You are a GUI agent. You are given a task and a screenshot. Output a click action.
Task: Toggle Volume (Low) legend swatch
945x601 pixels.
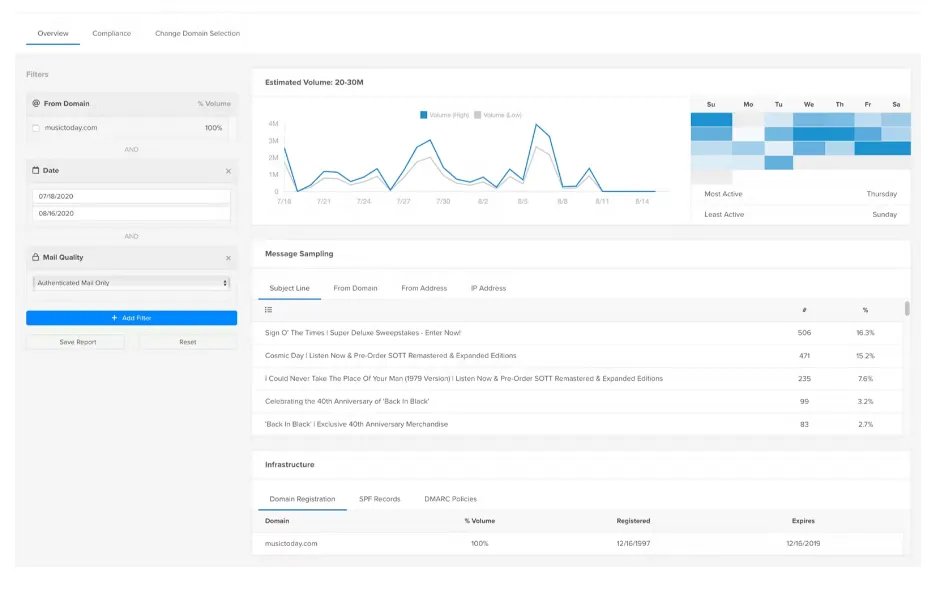click(x=478, y=115)
